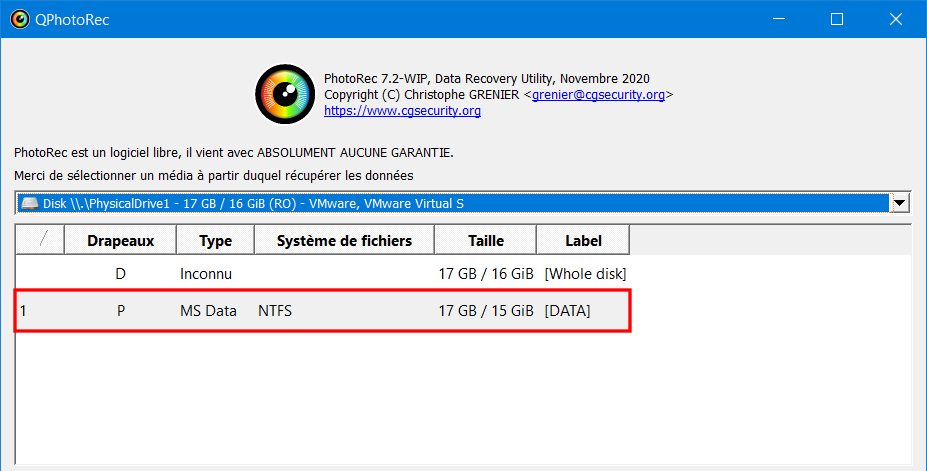The image size is (927, 471).
Task: Sort by the Taille column header
Action: [485, 241]
